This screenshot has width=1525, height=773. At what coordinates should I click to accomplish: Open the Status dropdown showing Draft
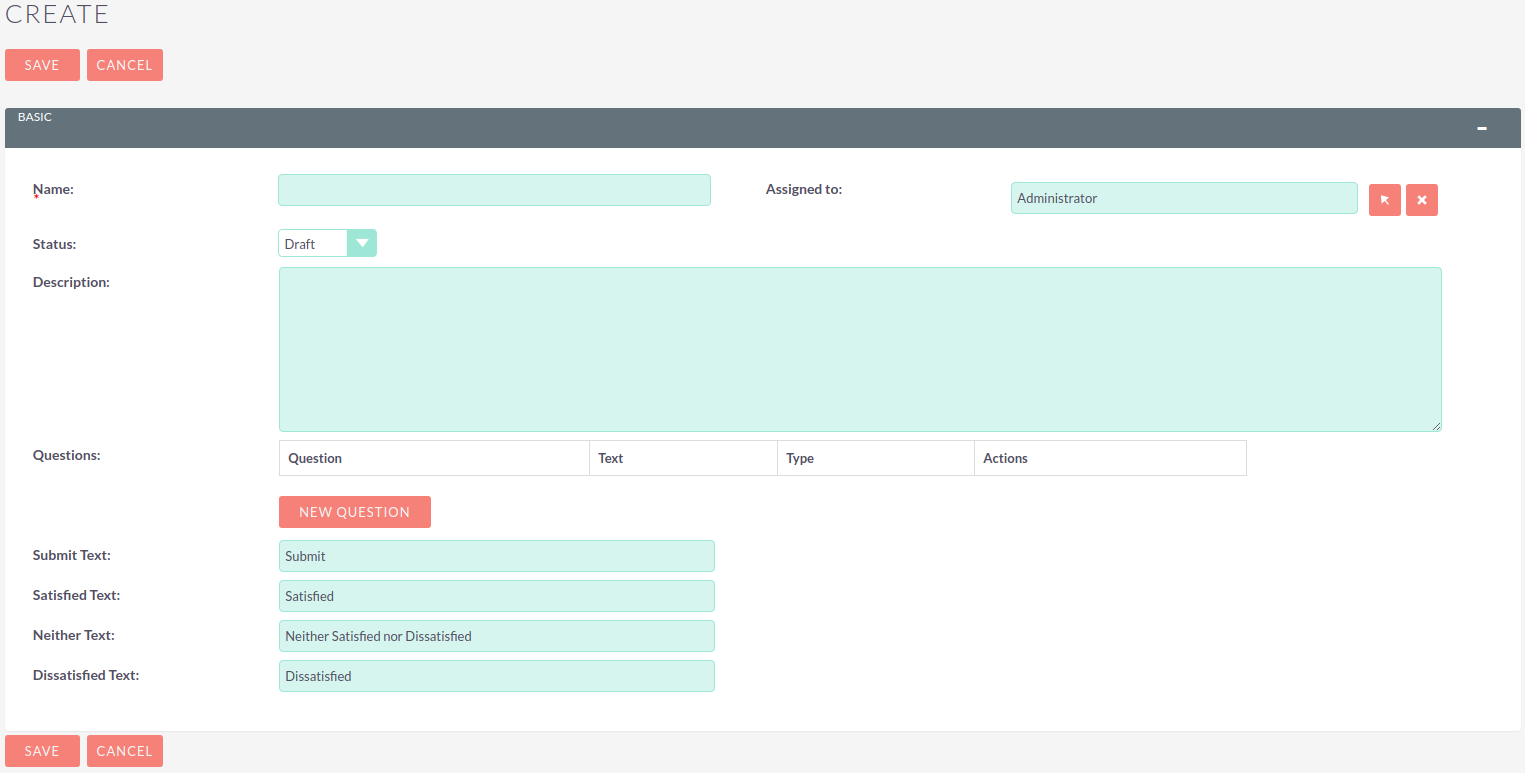pos(362,242)
